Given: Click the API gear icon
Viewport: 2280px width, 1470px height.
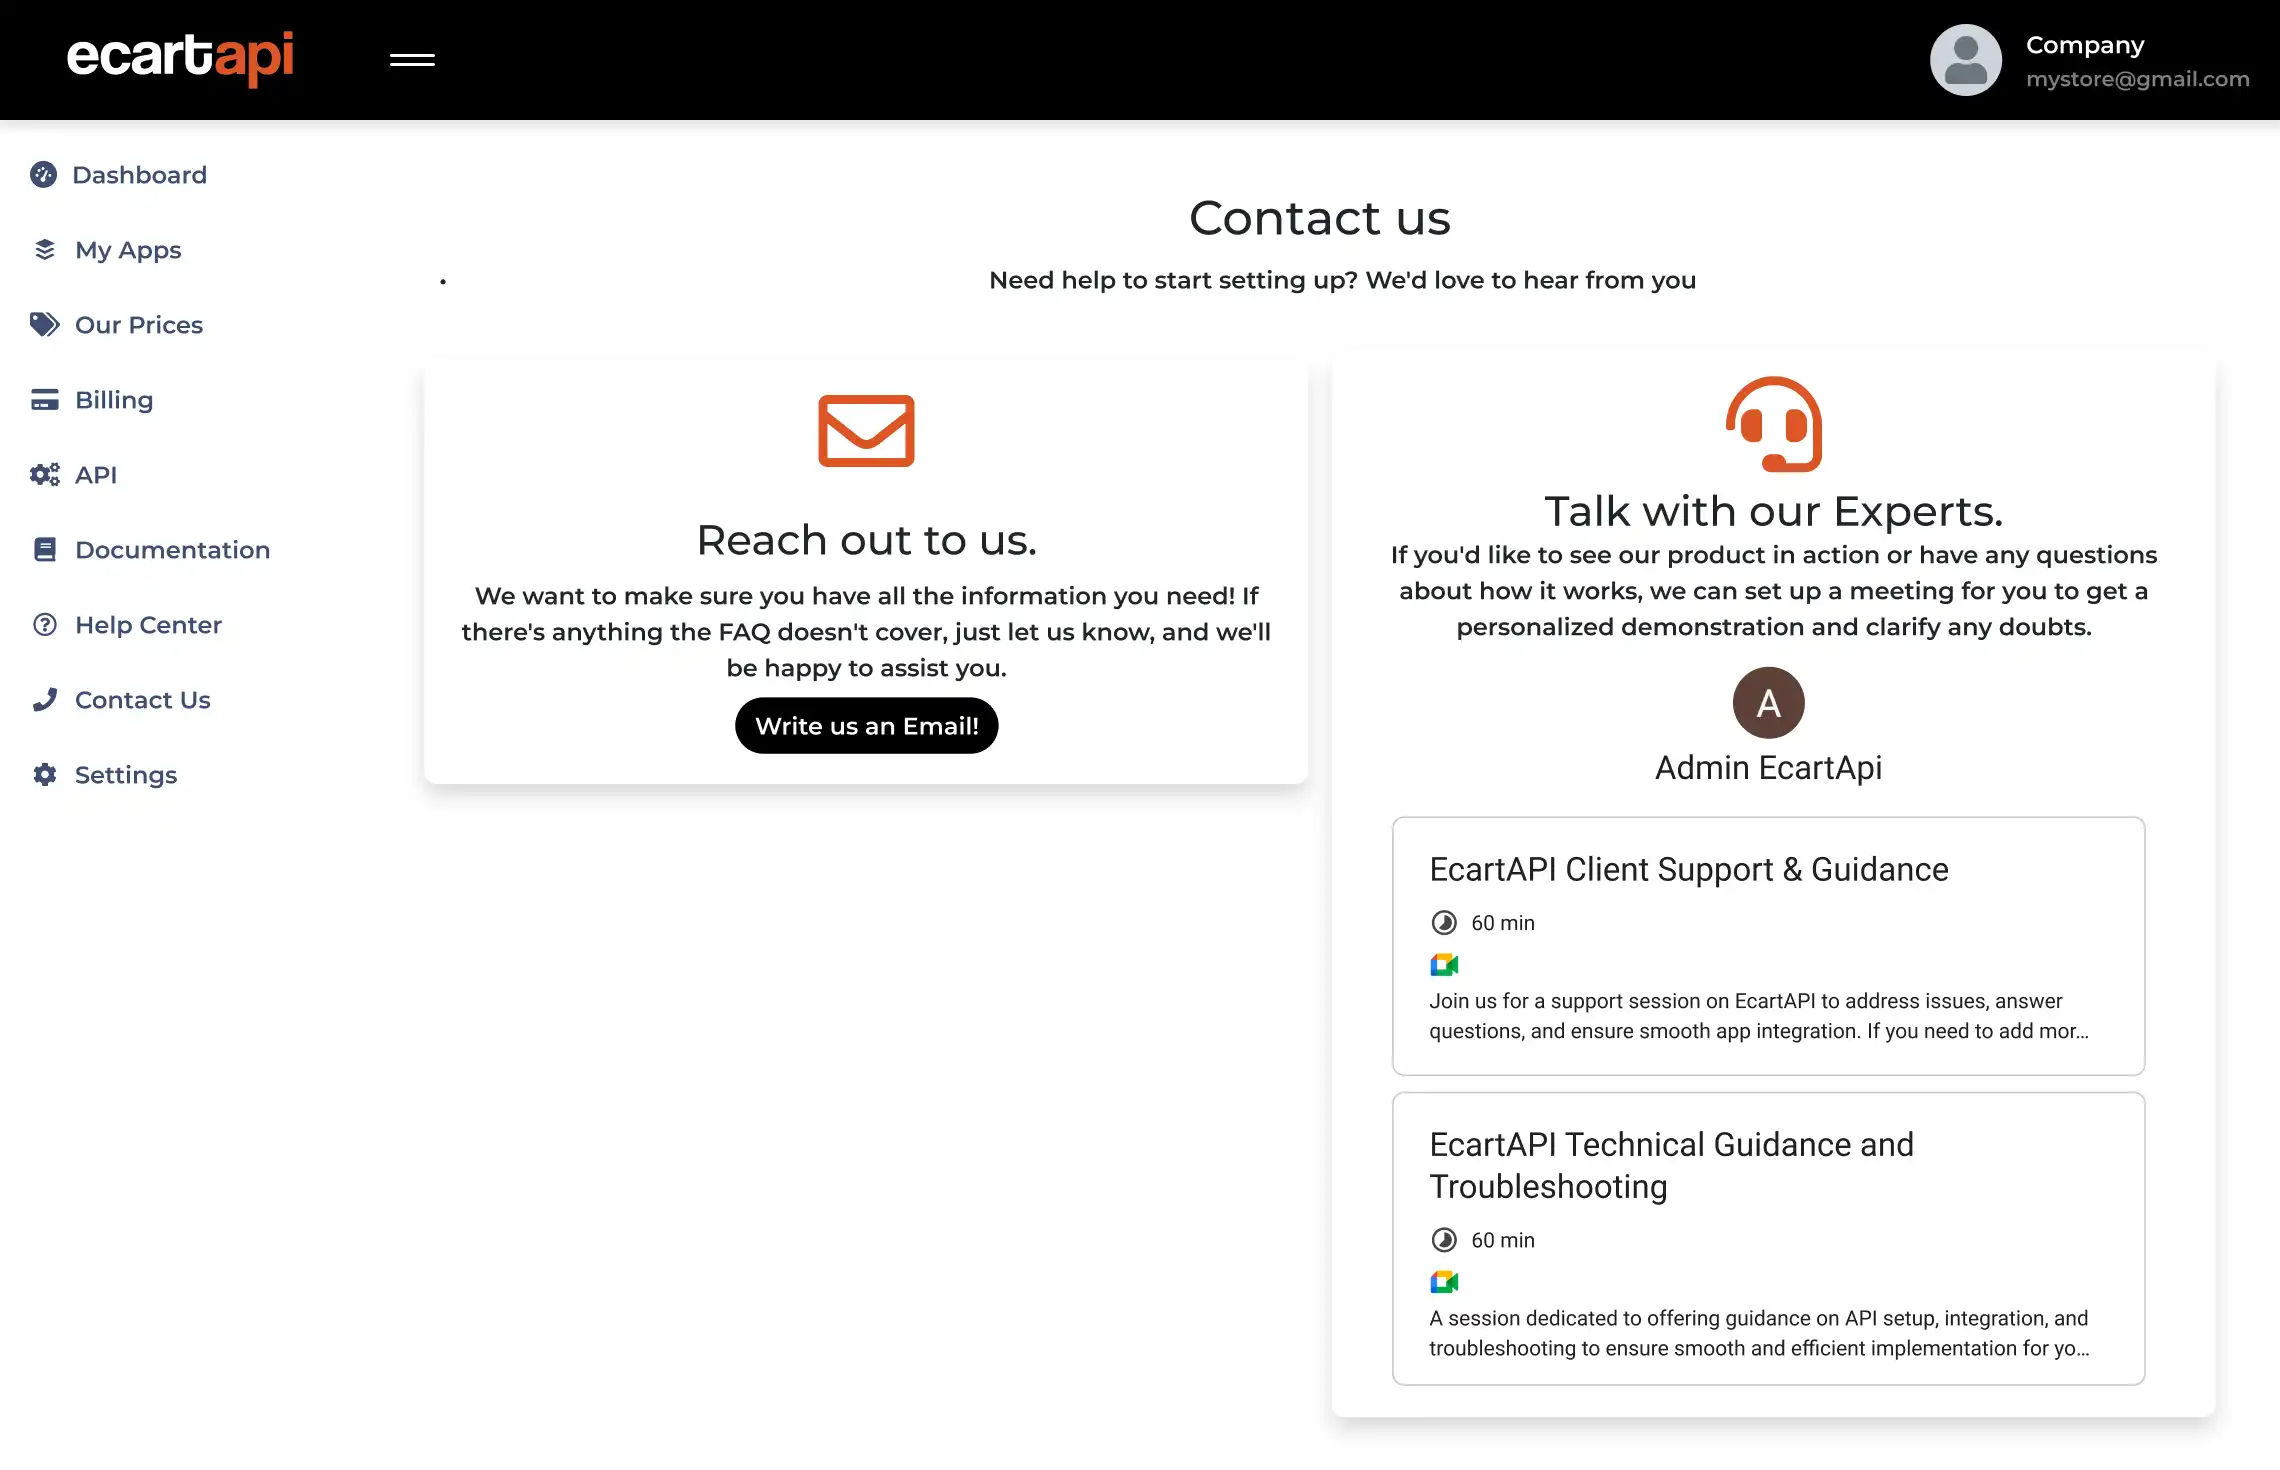Looking at the screenshot, I should coord(44,474).
